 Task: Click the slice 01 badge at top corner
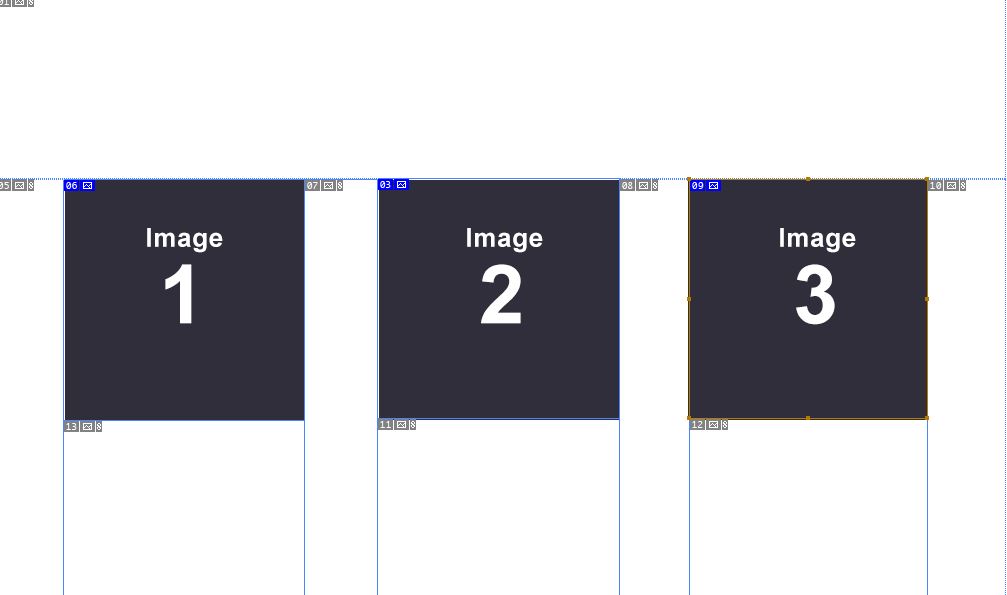coord(16,3)
